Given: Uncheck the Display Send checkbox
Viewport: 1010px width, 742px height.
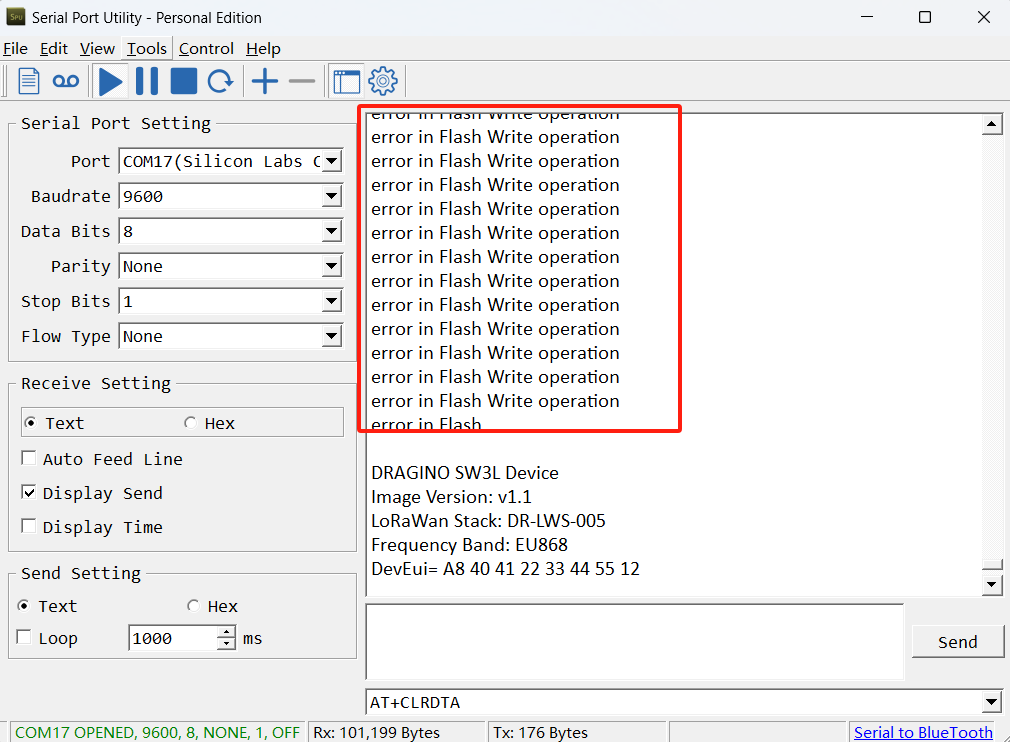Looking at the screenshot, I should pos(28,492).
